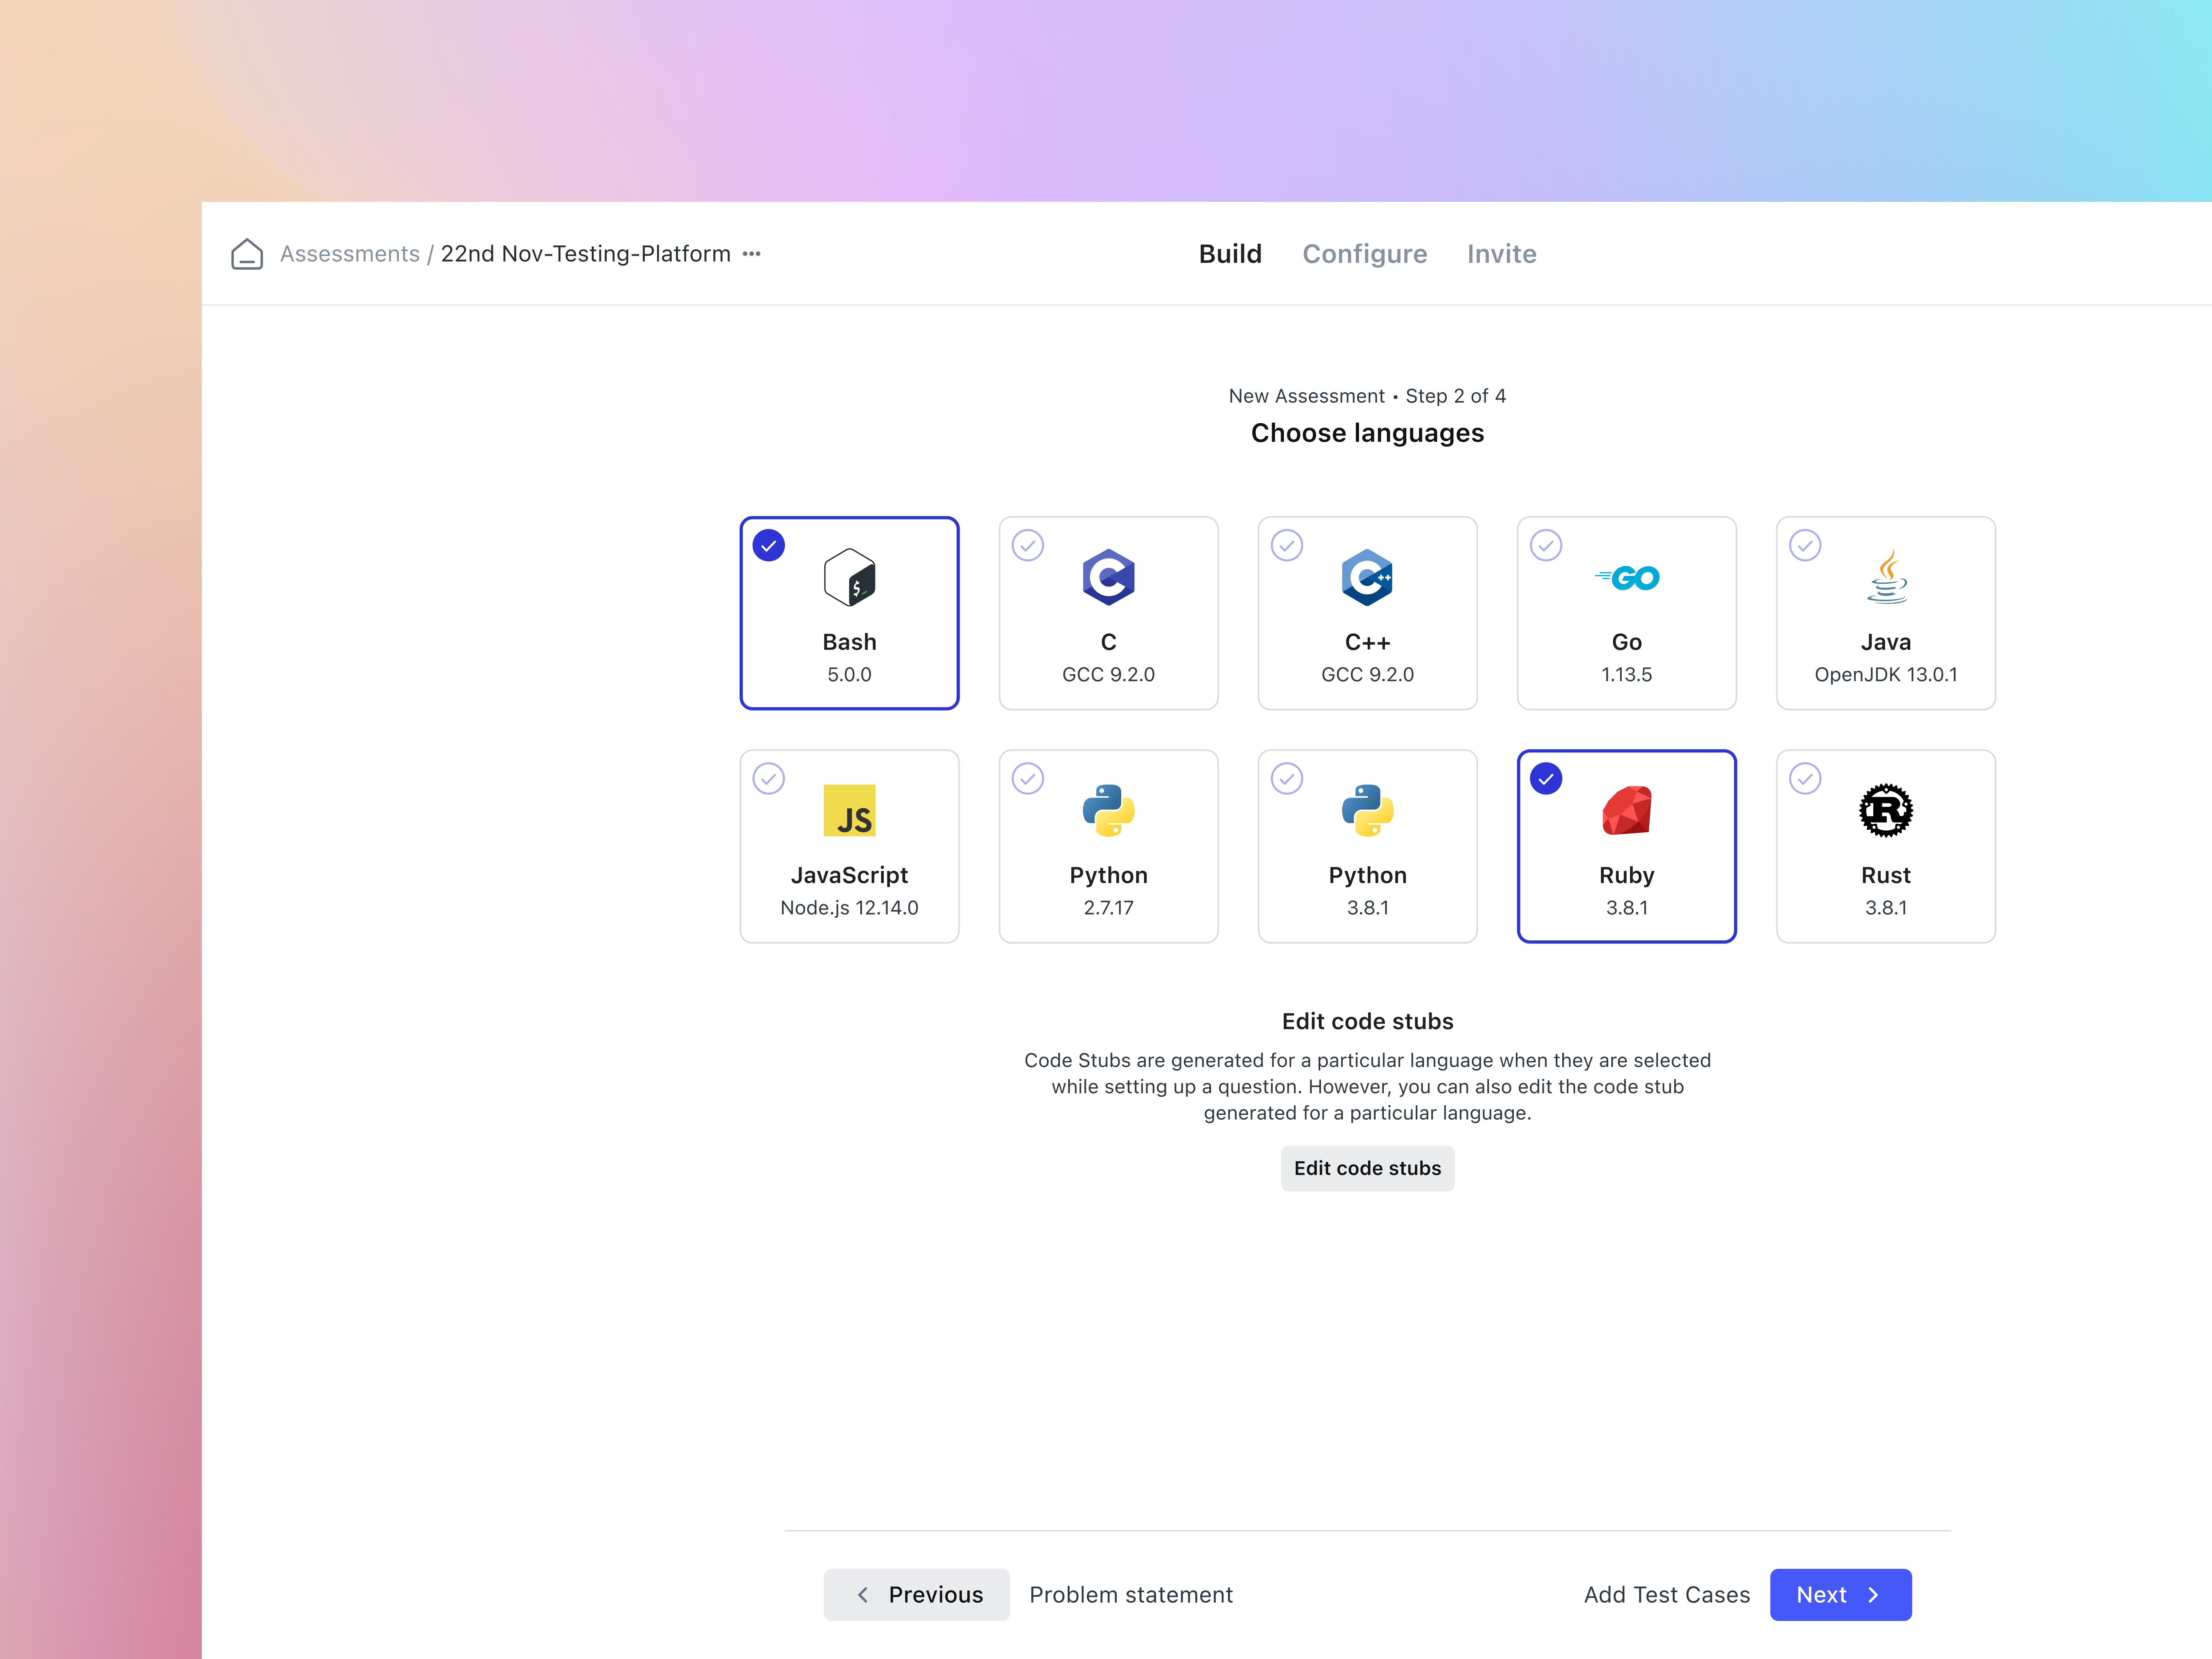Click the C++ logo icon
Image resolution: width=2212 pixels, height=1659 pixels.
point(1367,577)
